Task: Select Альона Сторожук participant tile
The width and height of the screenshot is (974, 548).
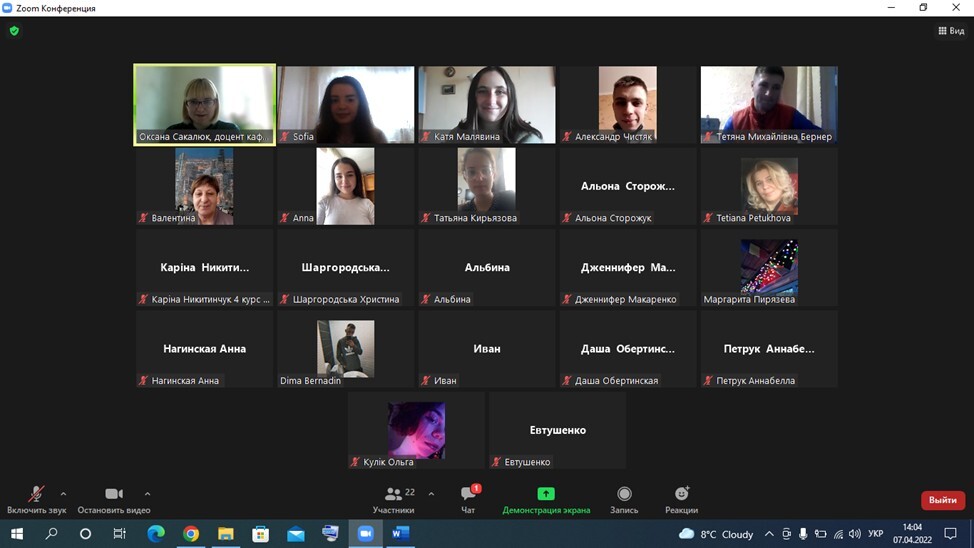Action: pyautogui.click(x=628, y=186)
